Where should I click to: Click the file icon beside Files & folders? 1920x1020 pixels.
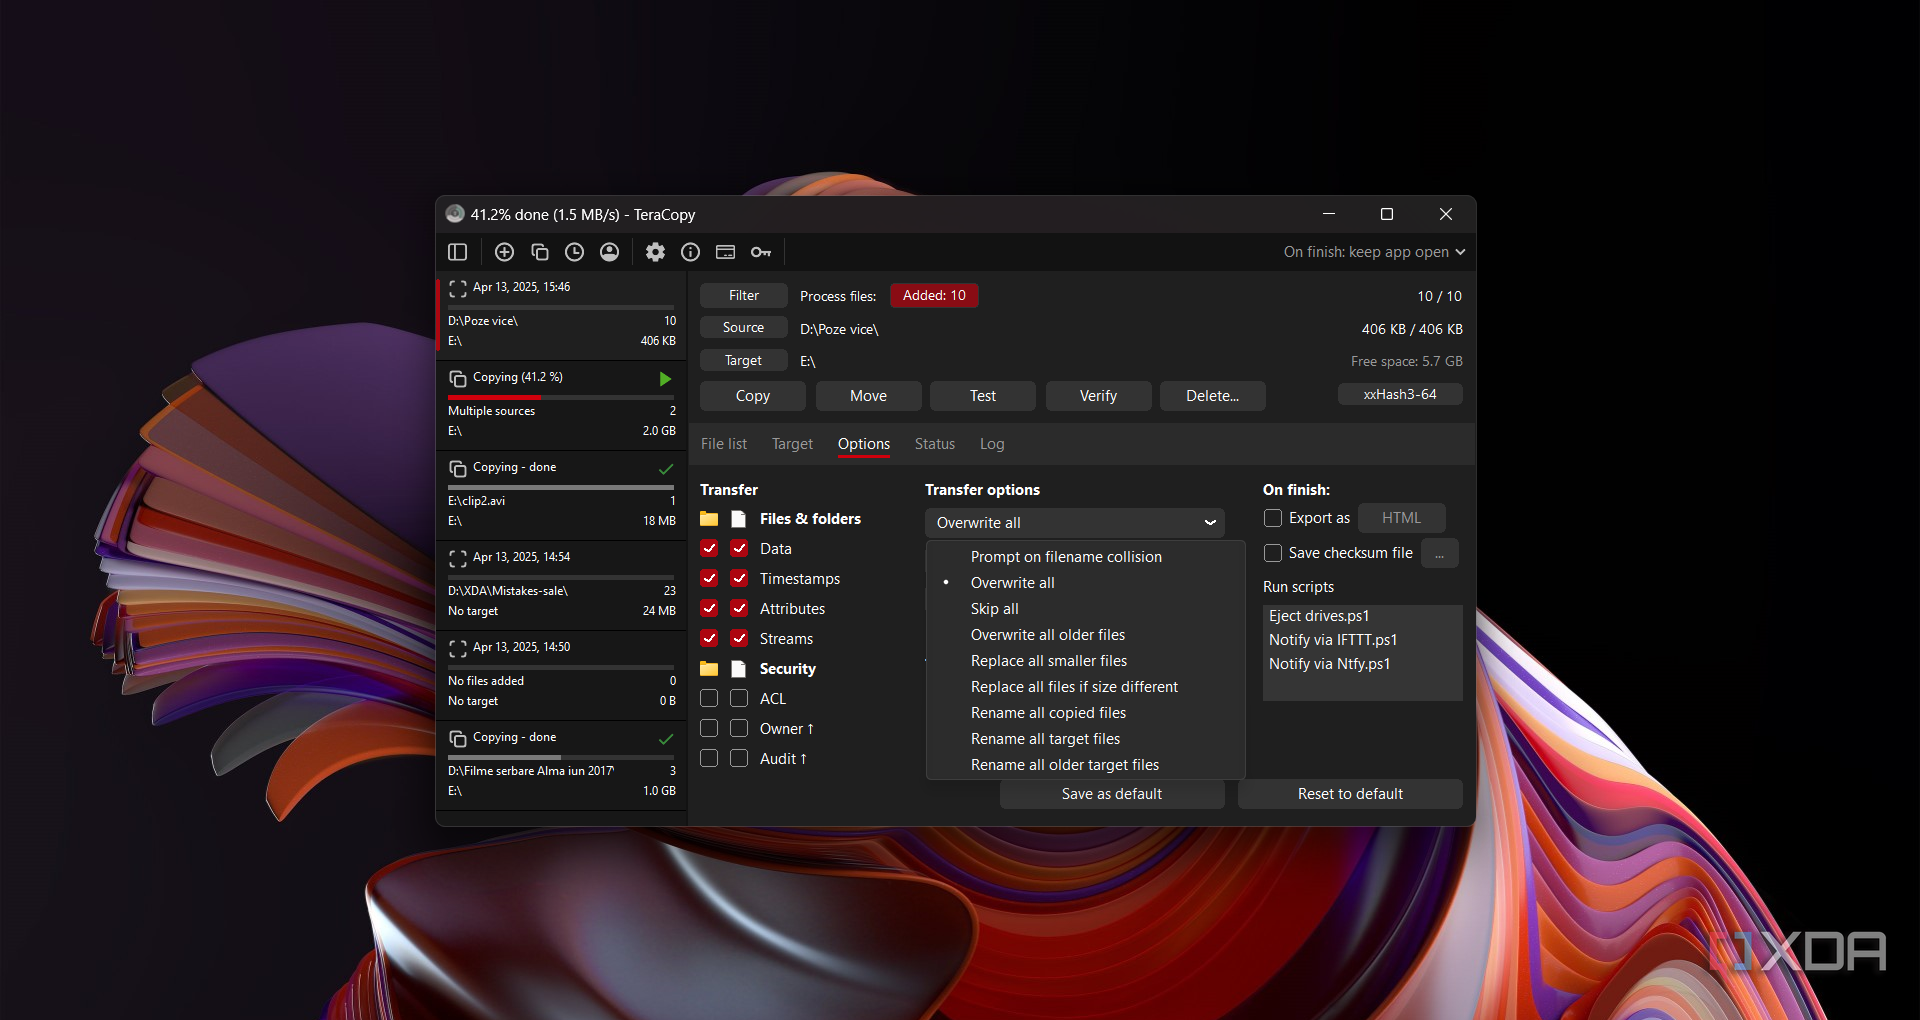tap(739, 519)
